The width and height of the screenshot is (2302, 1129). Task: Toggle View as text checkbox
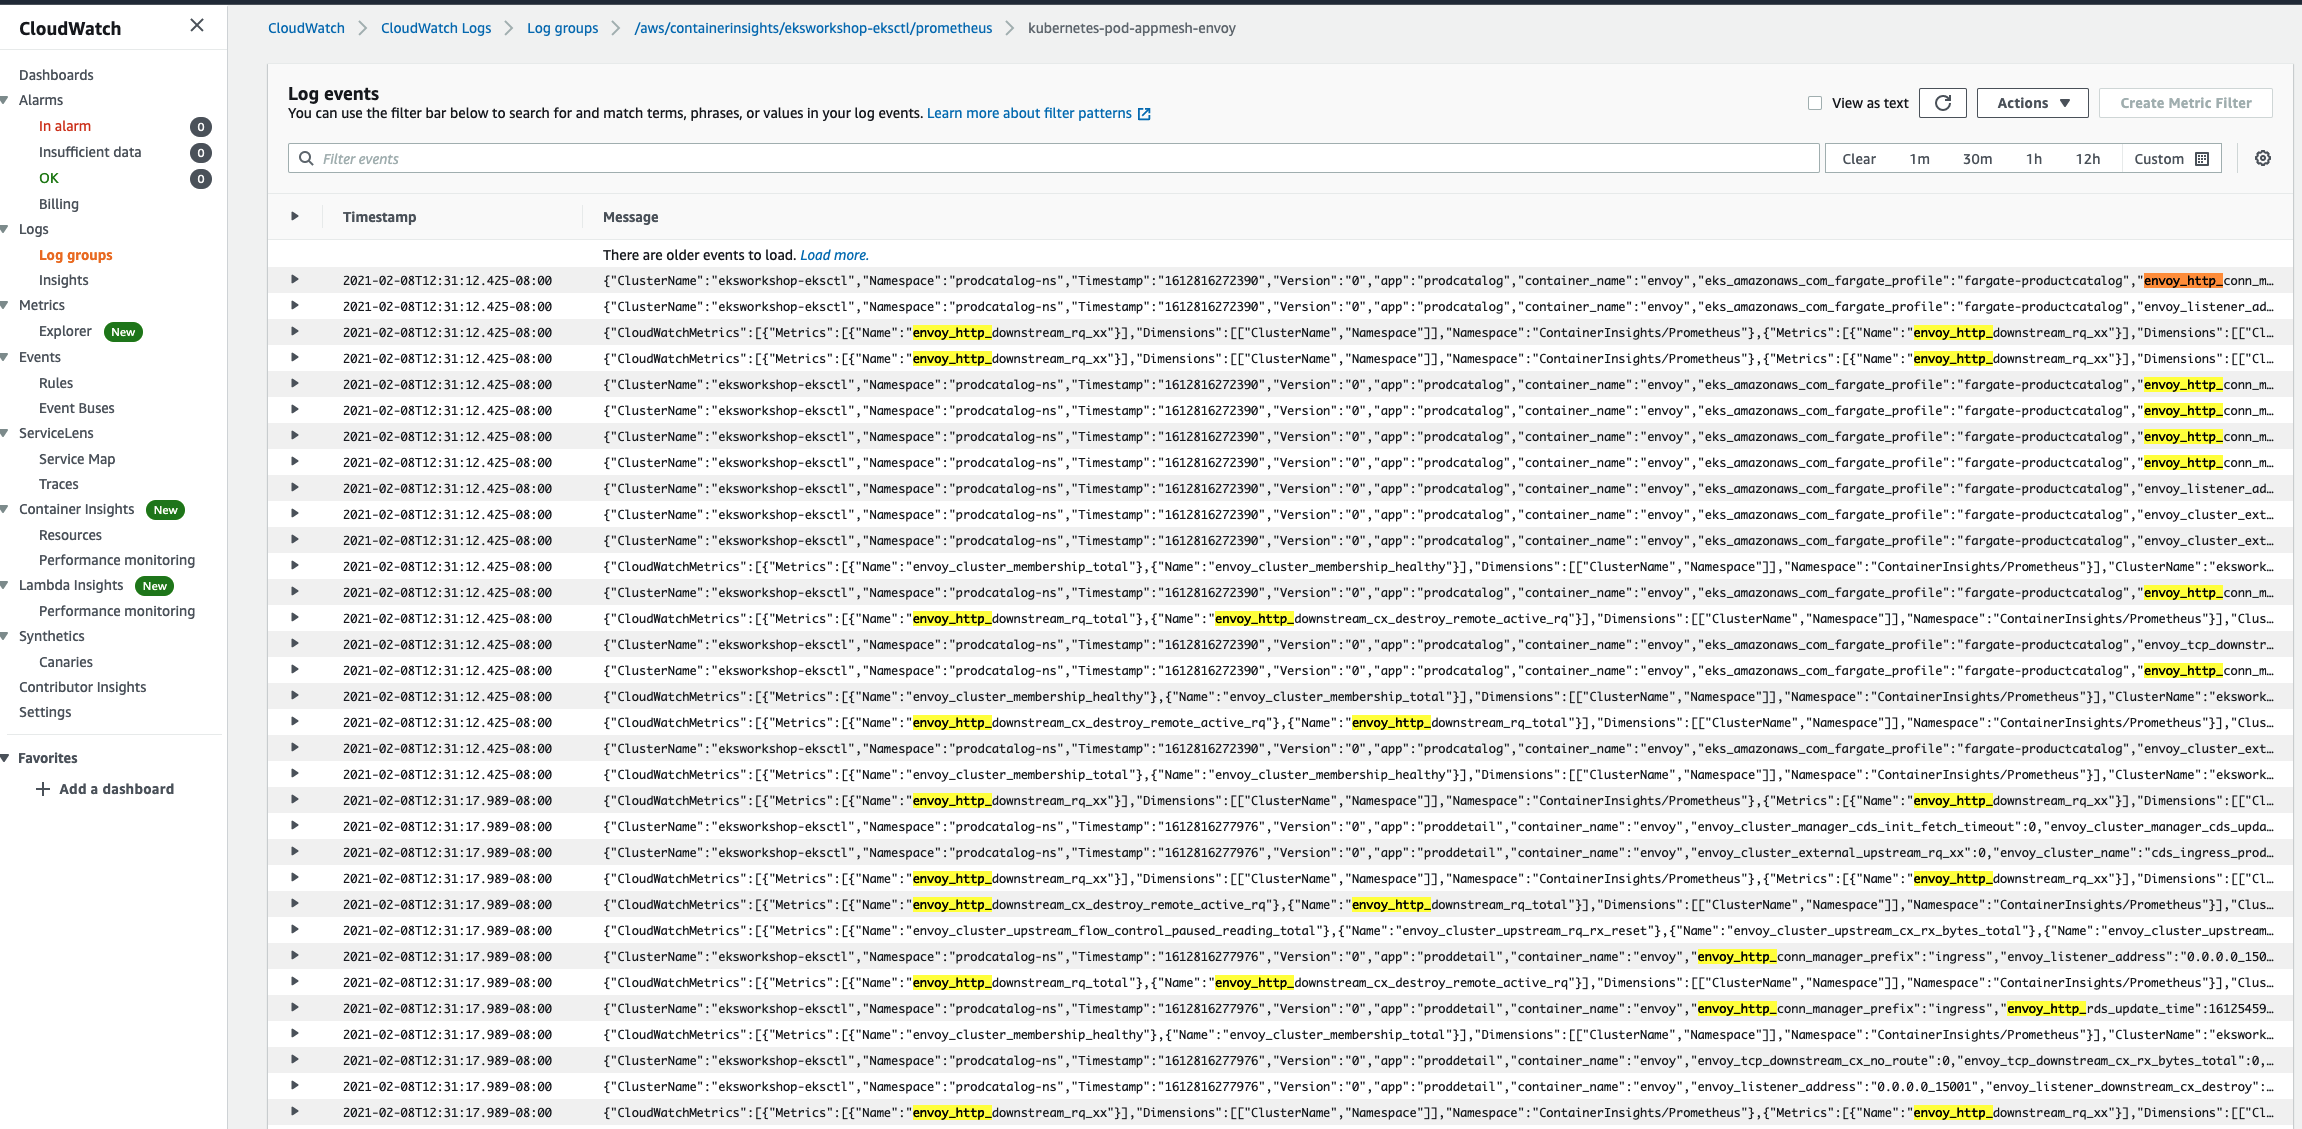tap(1815, 103)
